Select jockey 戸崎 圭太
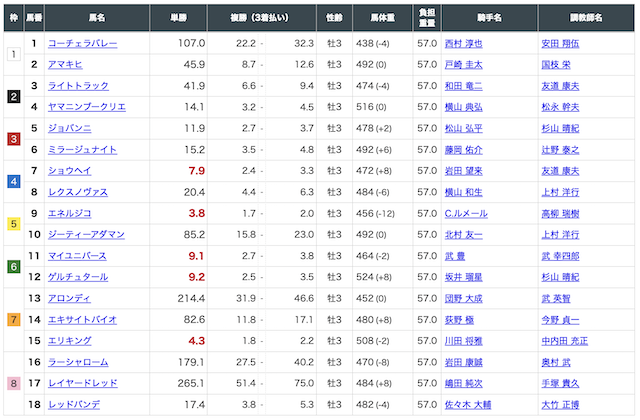This screenshot has width=640, height=420. click(464, 65)
